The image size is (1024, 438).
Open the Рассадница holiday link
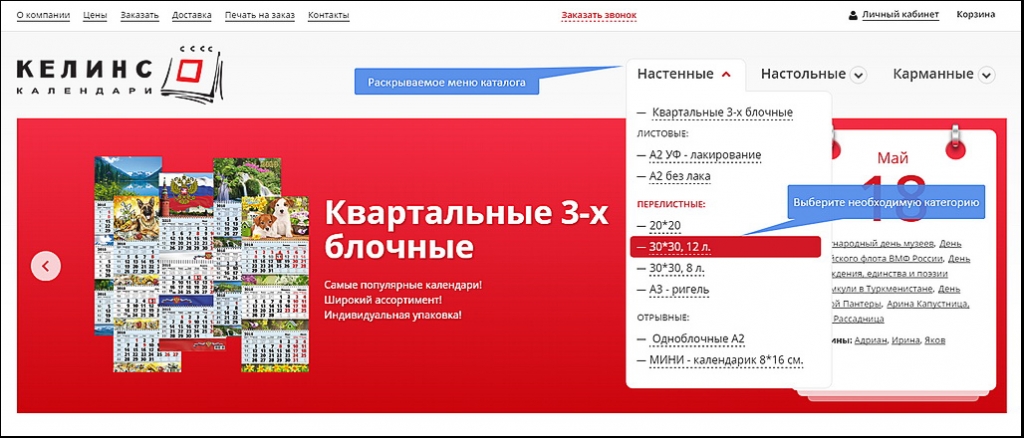(857, 319)
